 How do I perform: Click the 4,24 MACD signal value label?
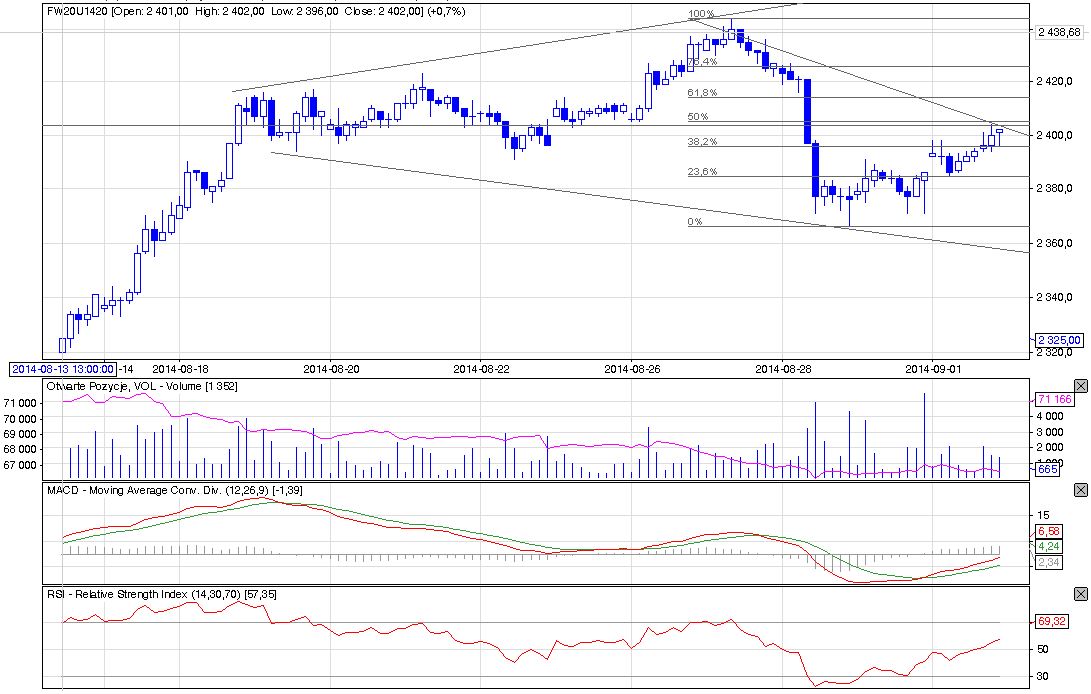coord(1048,546)
